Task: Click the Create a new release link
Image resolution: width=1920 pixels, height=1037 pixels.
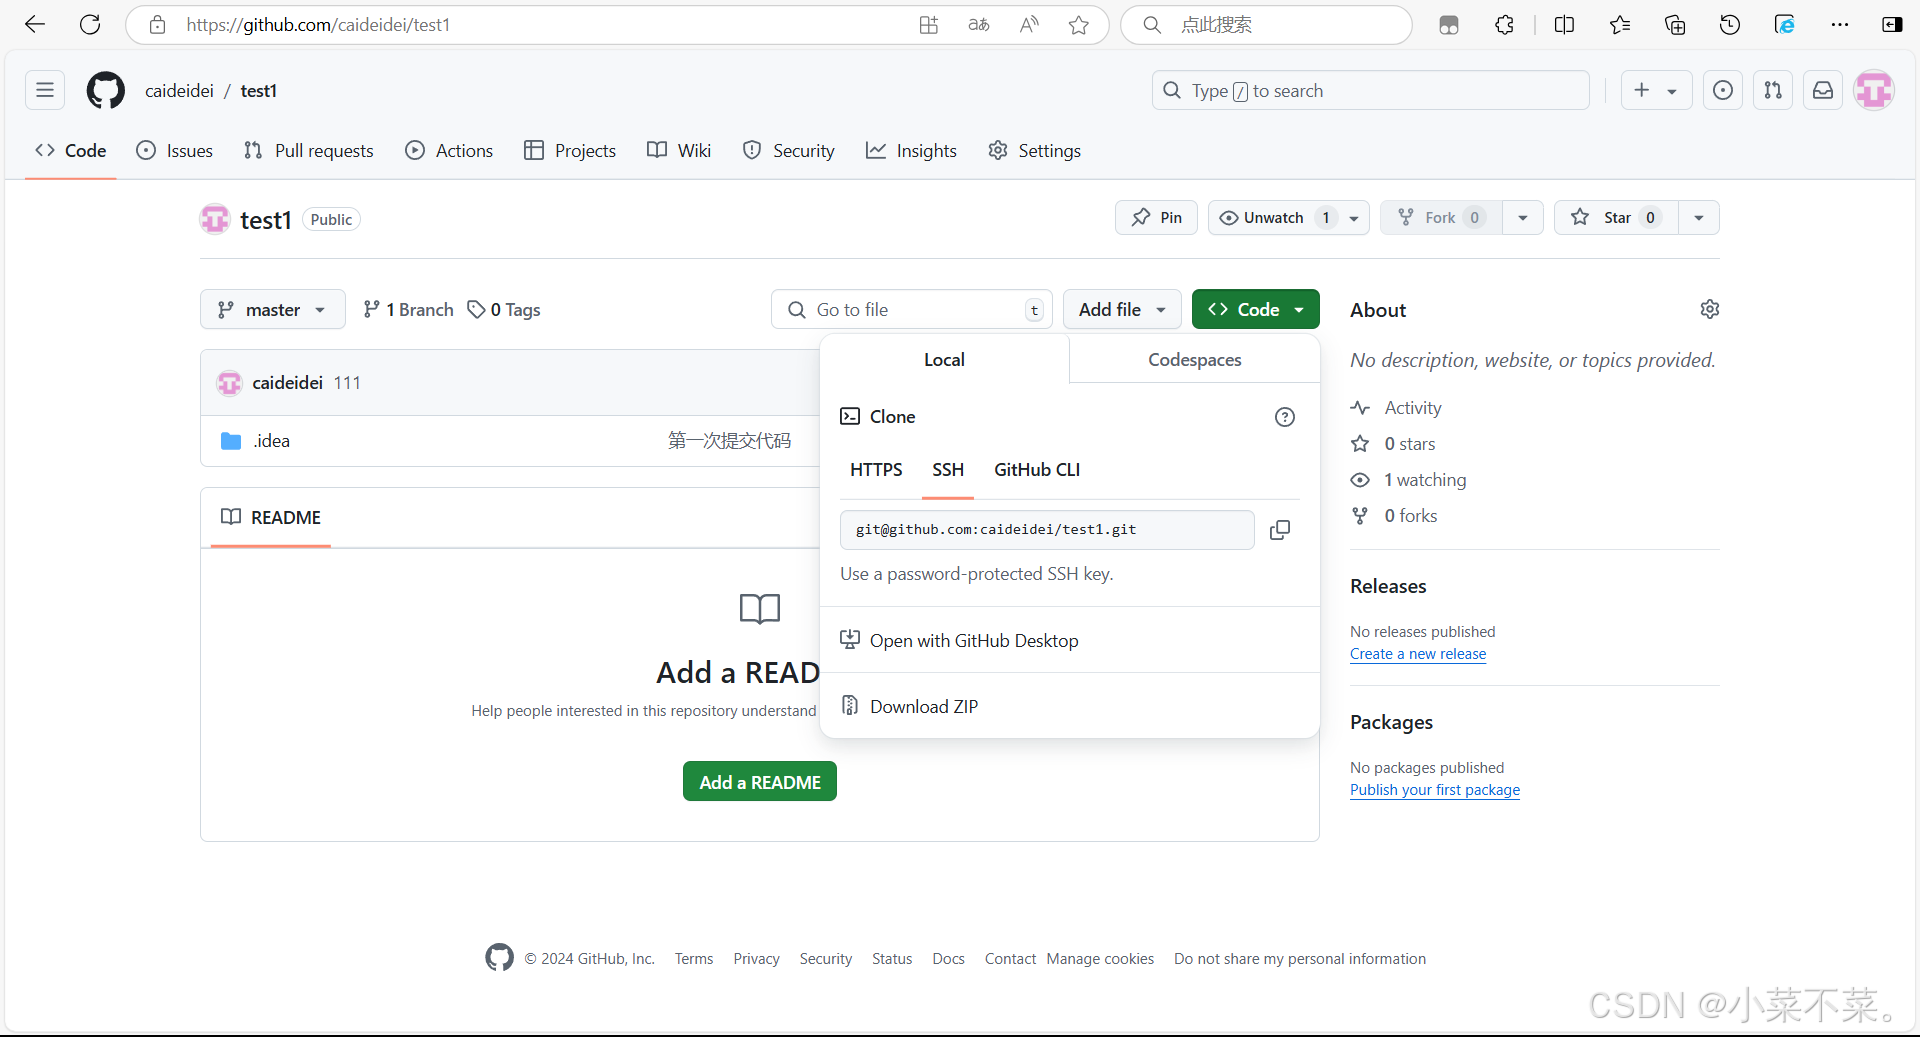Action: [1417, 654]
